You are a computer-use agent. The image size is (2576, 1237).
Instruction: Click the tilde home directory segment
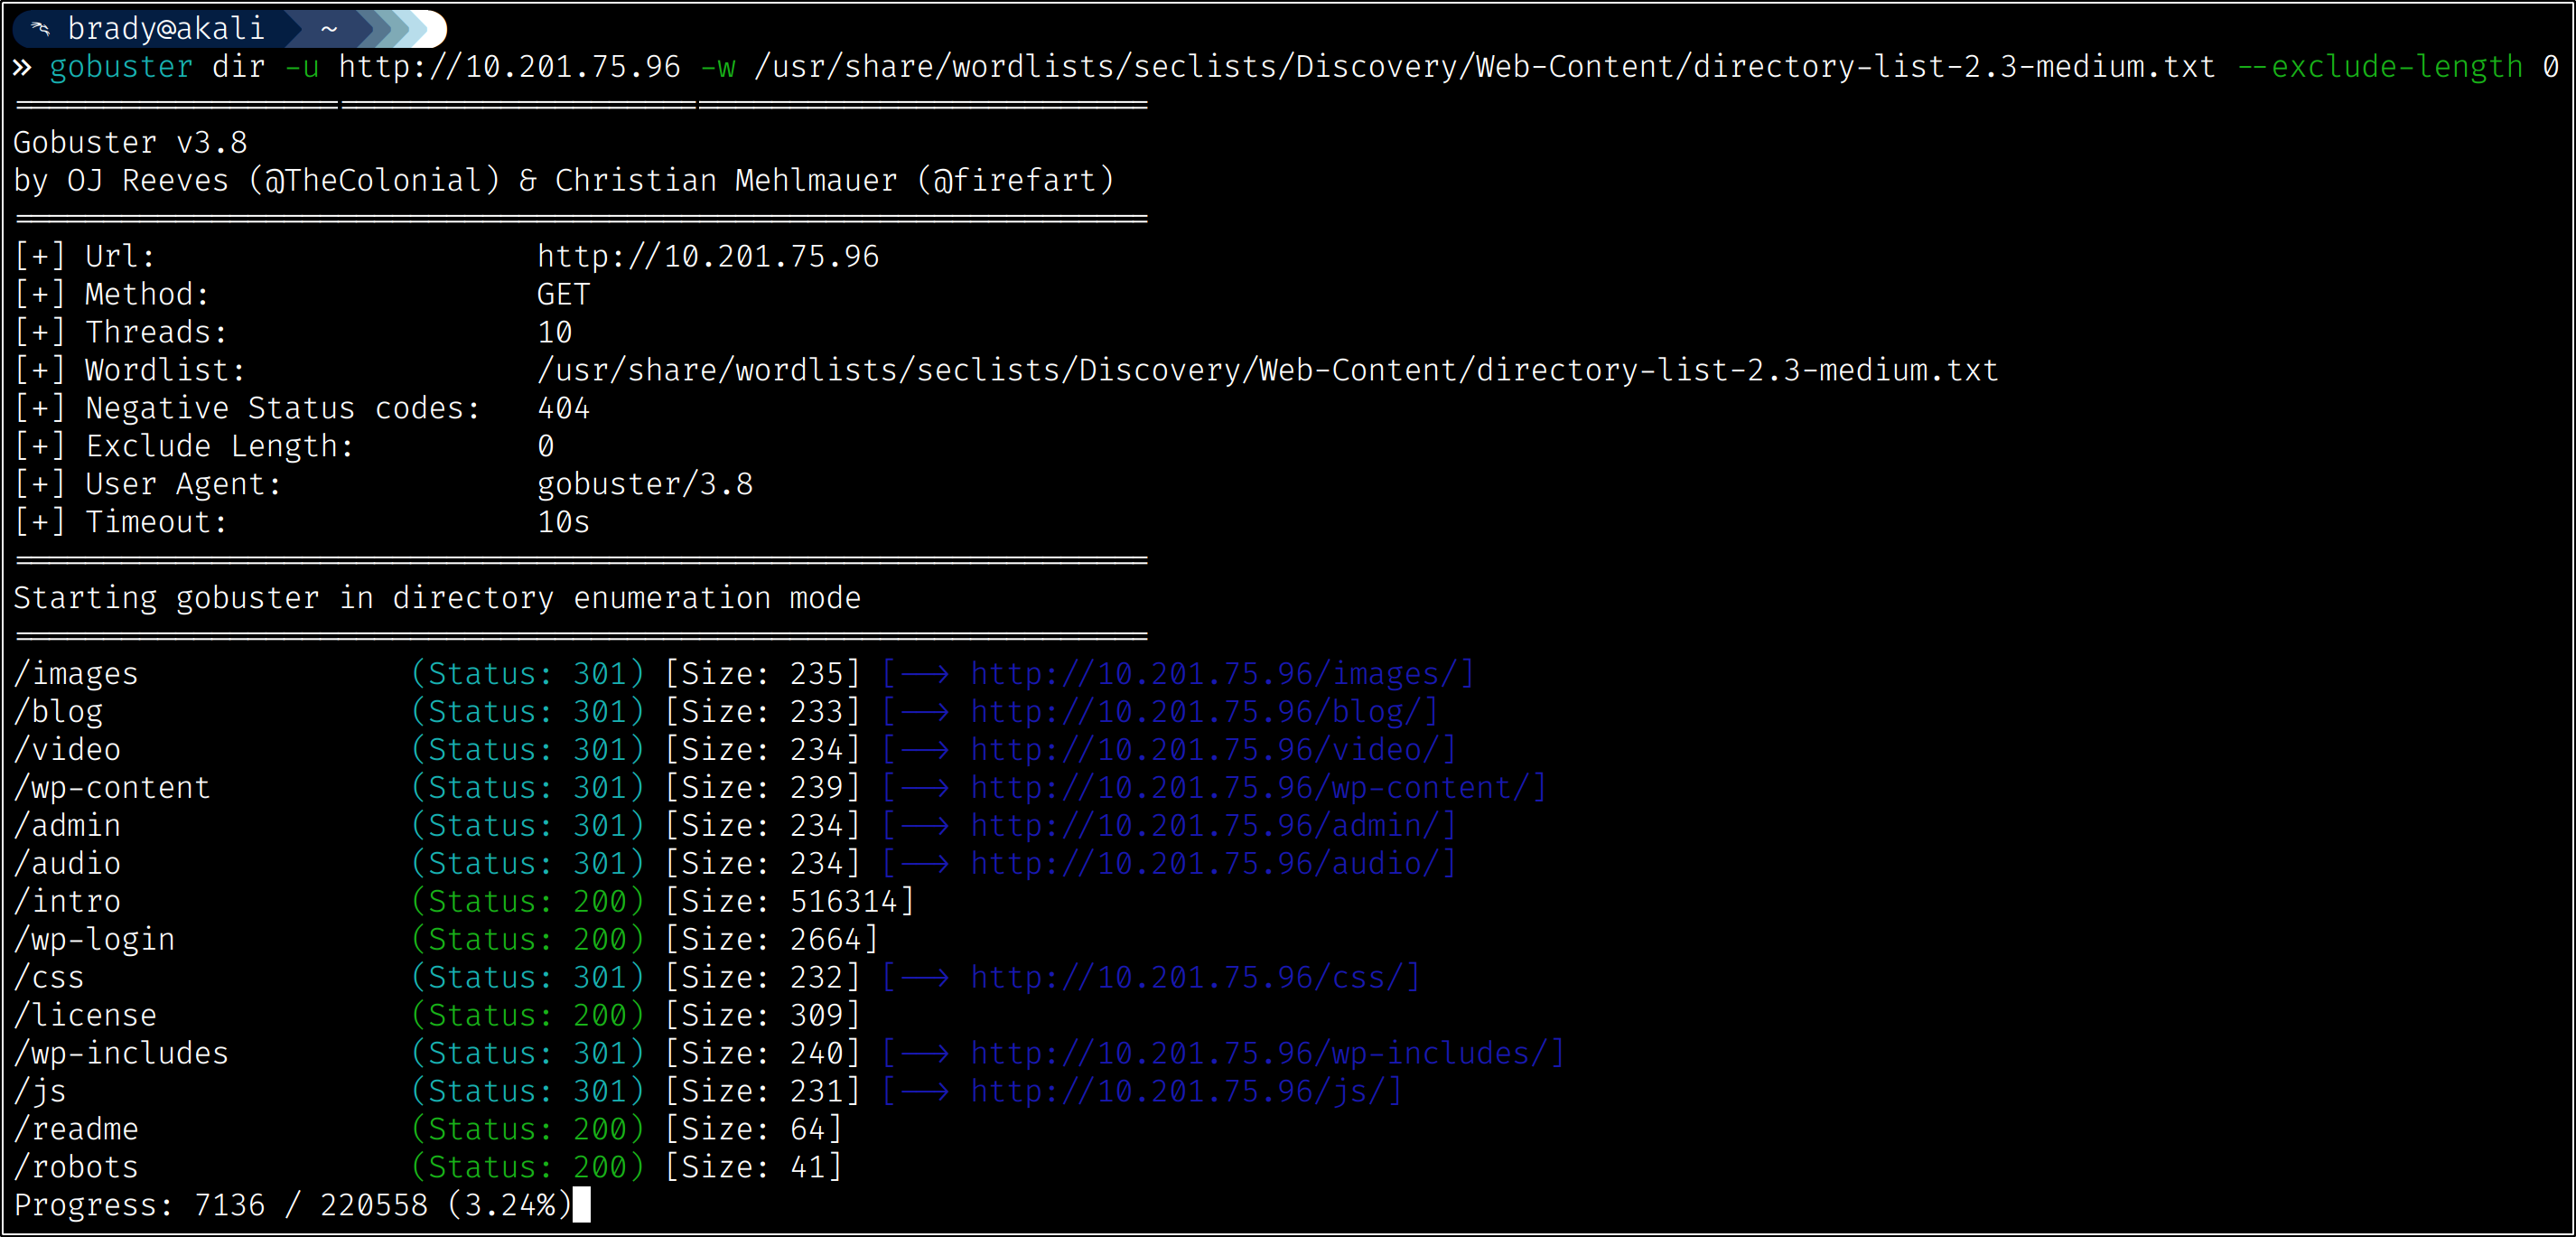point(328,29)
